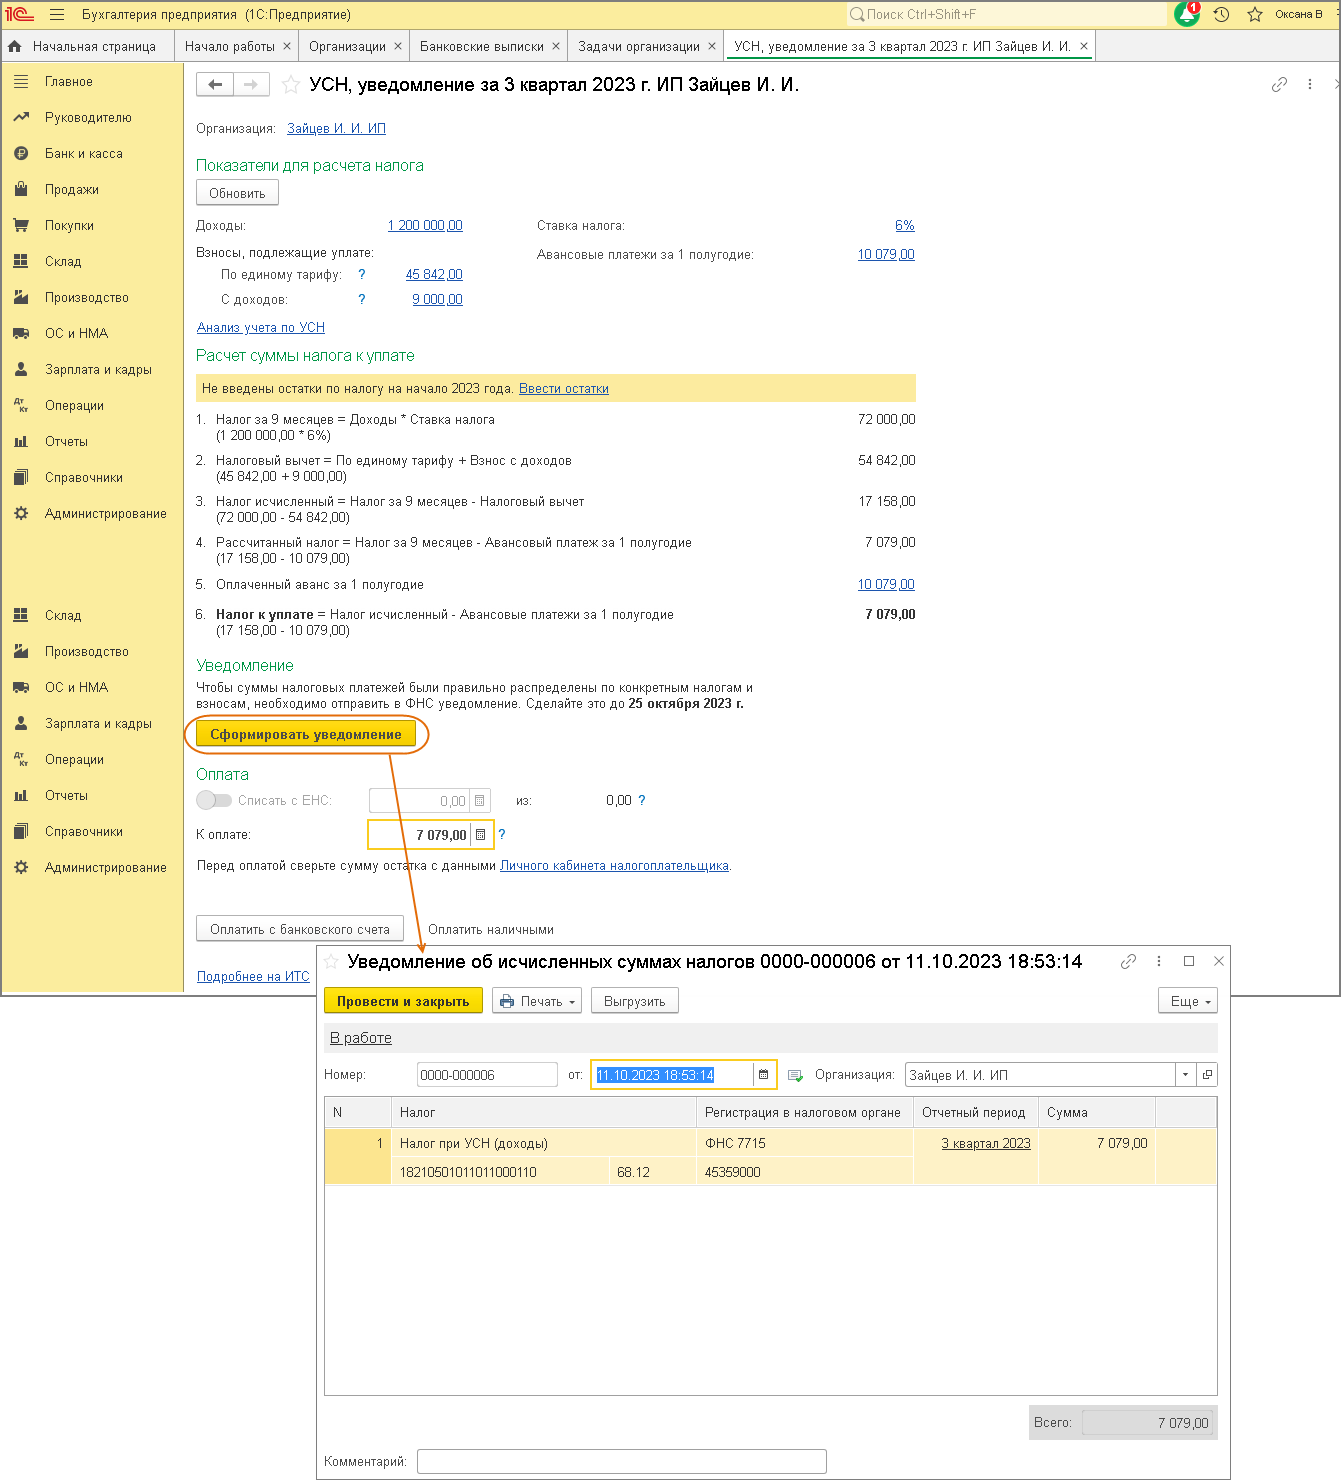Click the Обновить button
Screen dimensions: 1341x1482
(237, 193)
